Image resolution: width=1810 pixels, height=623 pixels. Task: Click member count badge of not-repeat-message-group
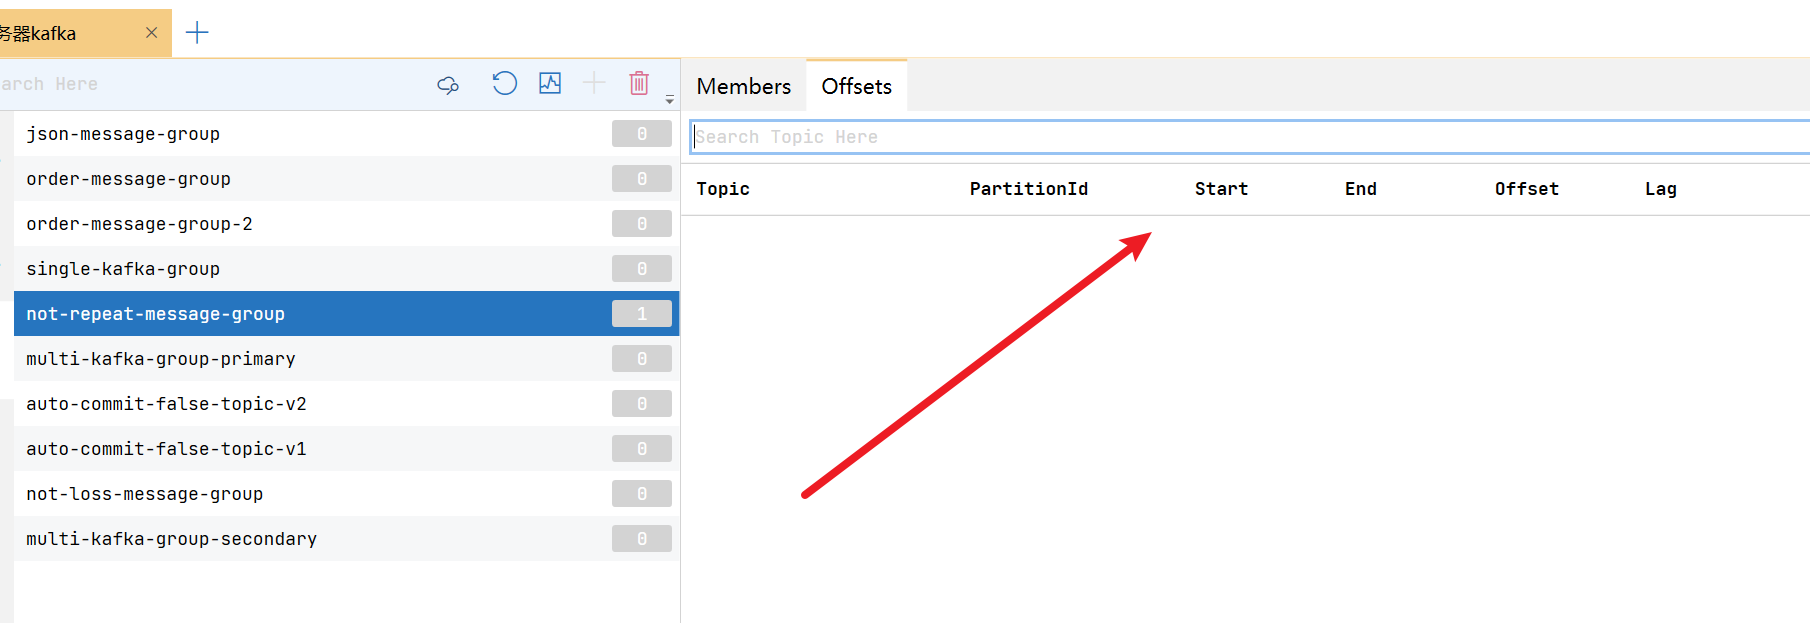point(642,314)
